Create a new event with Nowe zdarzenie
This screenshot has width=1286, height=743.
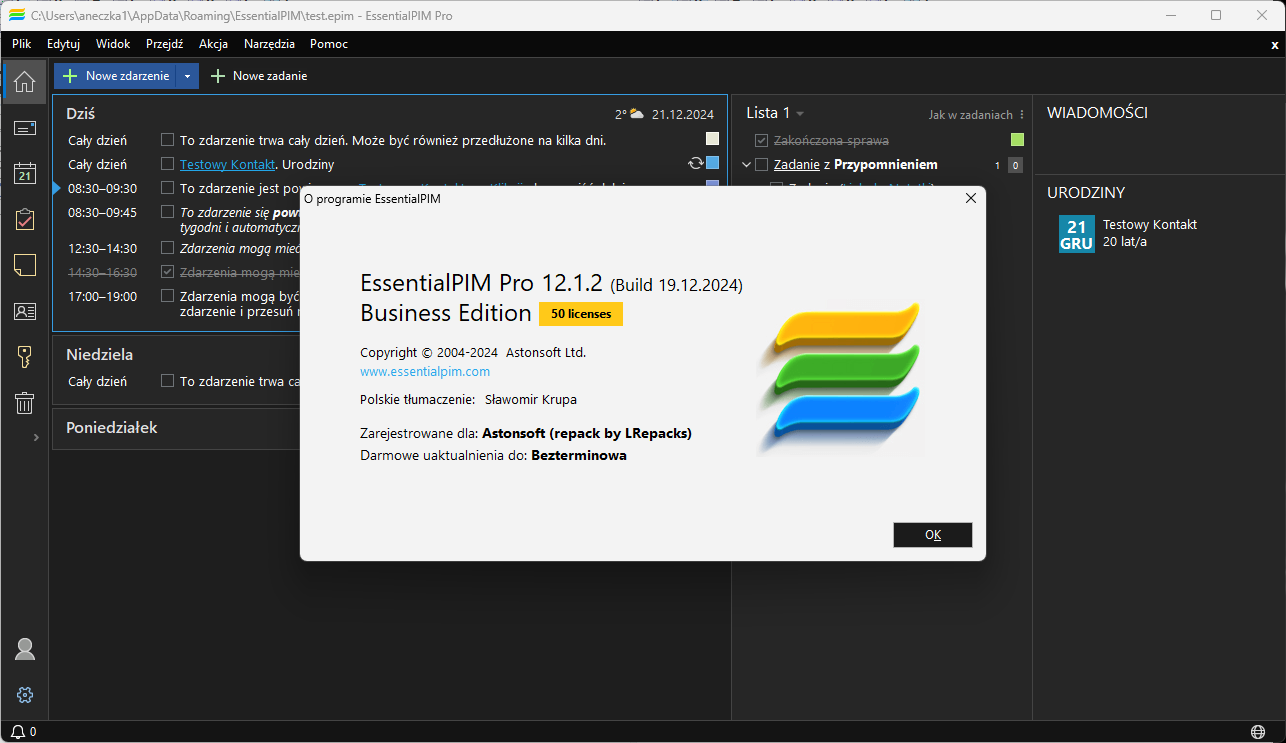[116, 76]
